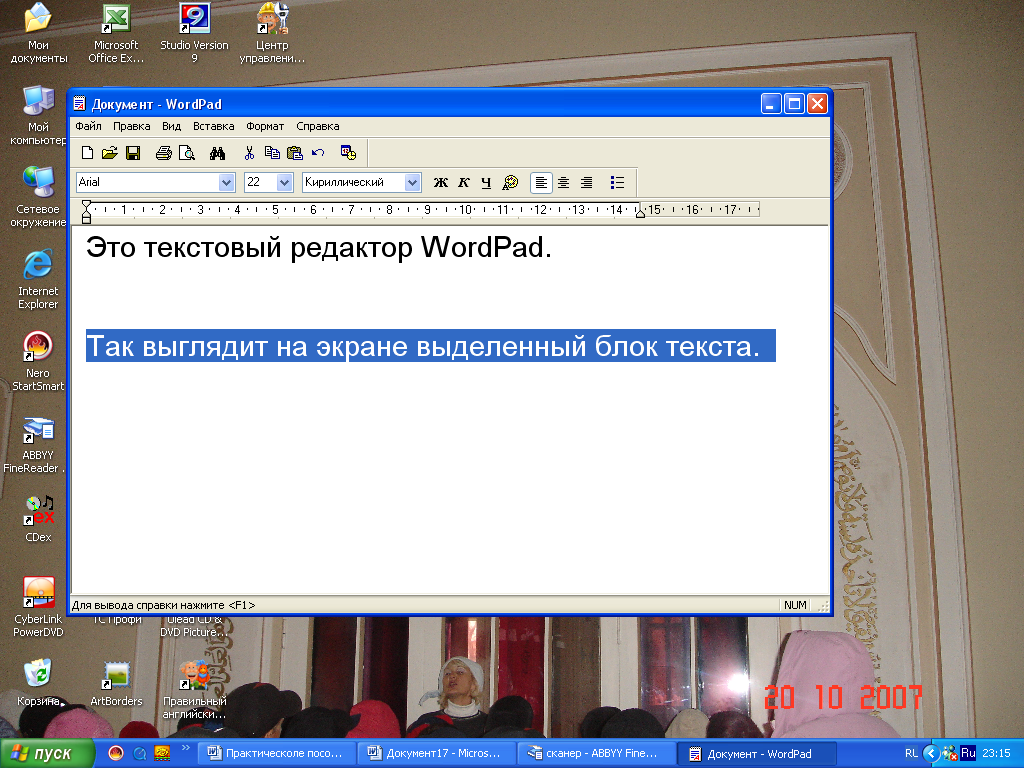This screenshot has width=1024, height=768.
Task: Cut selected text with the scissors icon
Action: pyautogui.click(x=249, y=153)
